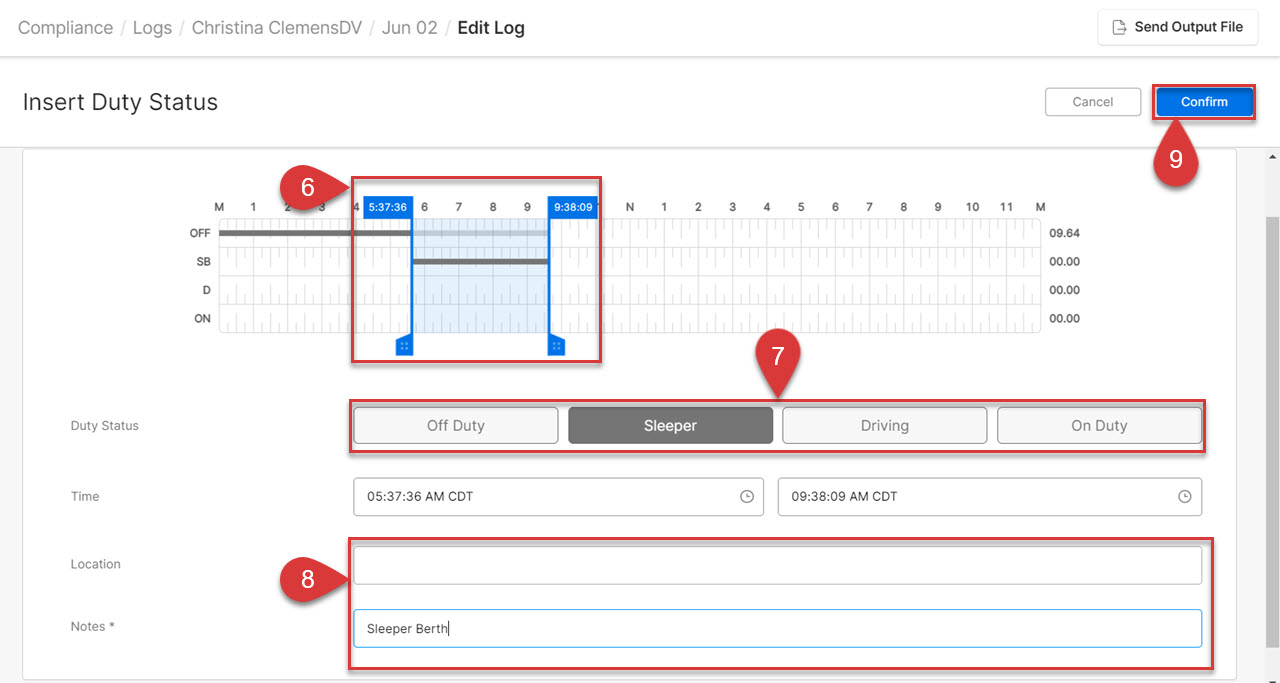The height and width of the screenshot is (683, 1280).
Task: Click Send Output File button
Action: click(1177, 27)
